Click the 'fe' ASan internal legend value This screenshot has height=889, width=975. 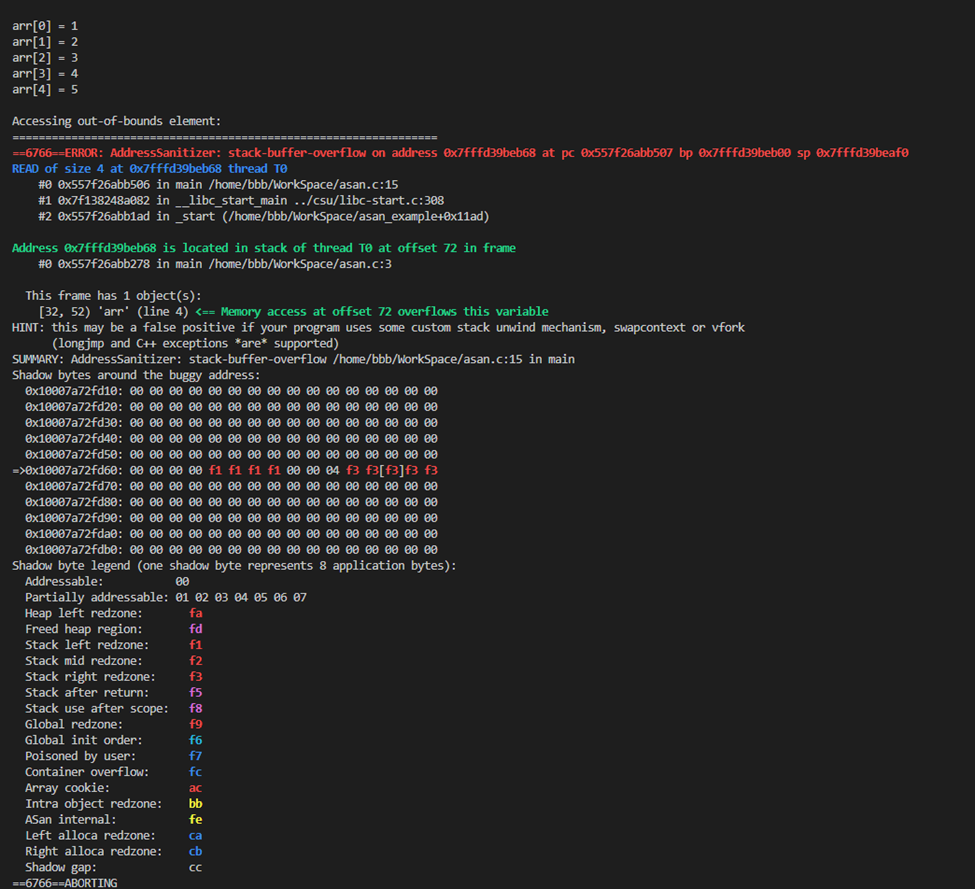195,820
